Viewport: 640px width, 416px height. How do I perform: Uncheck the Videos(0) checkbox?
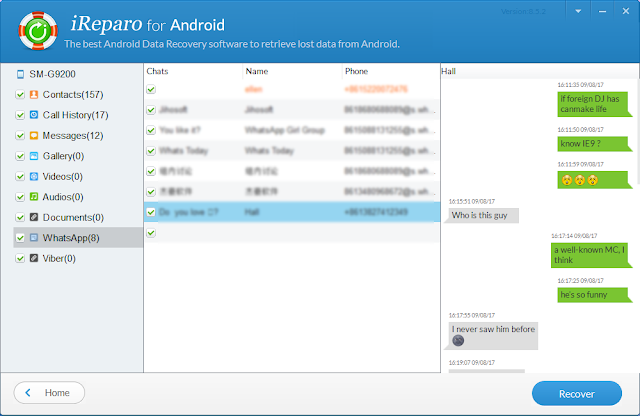(x=20, y=176)
